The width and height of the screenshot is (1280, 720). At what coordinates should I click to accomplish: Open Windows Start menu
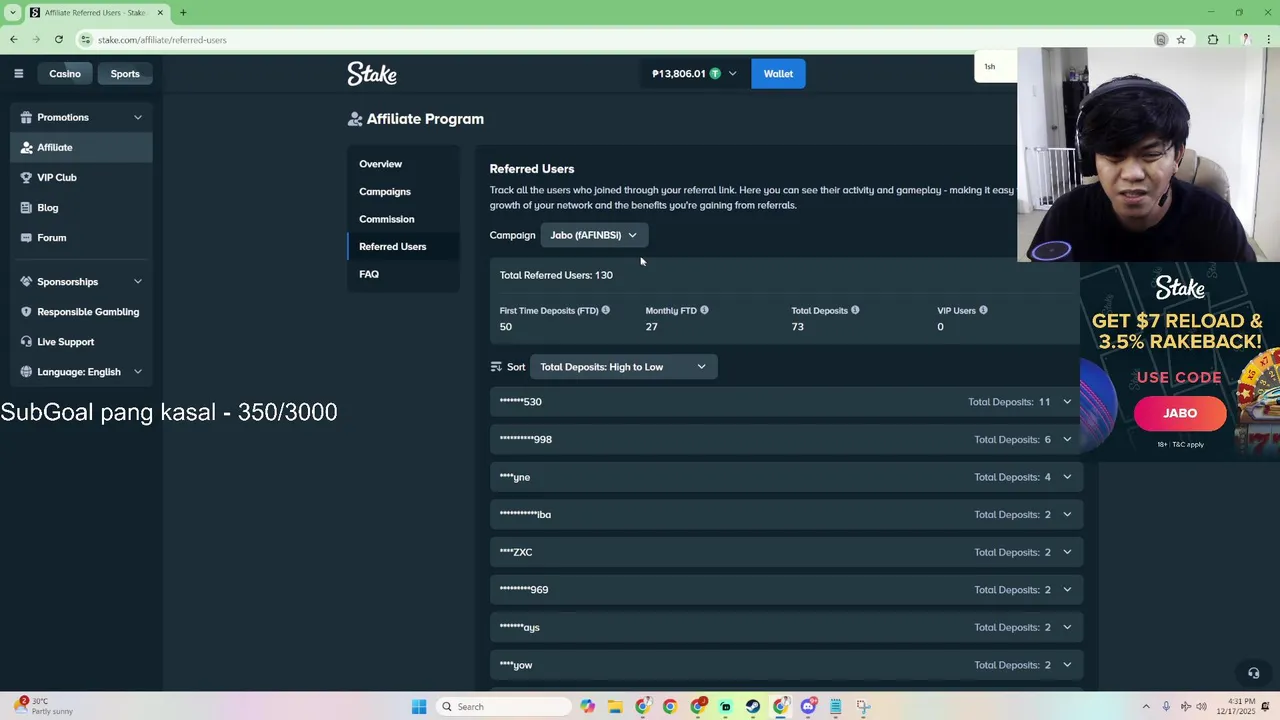(x=419, y=707)
